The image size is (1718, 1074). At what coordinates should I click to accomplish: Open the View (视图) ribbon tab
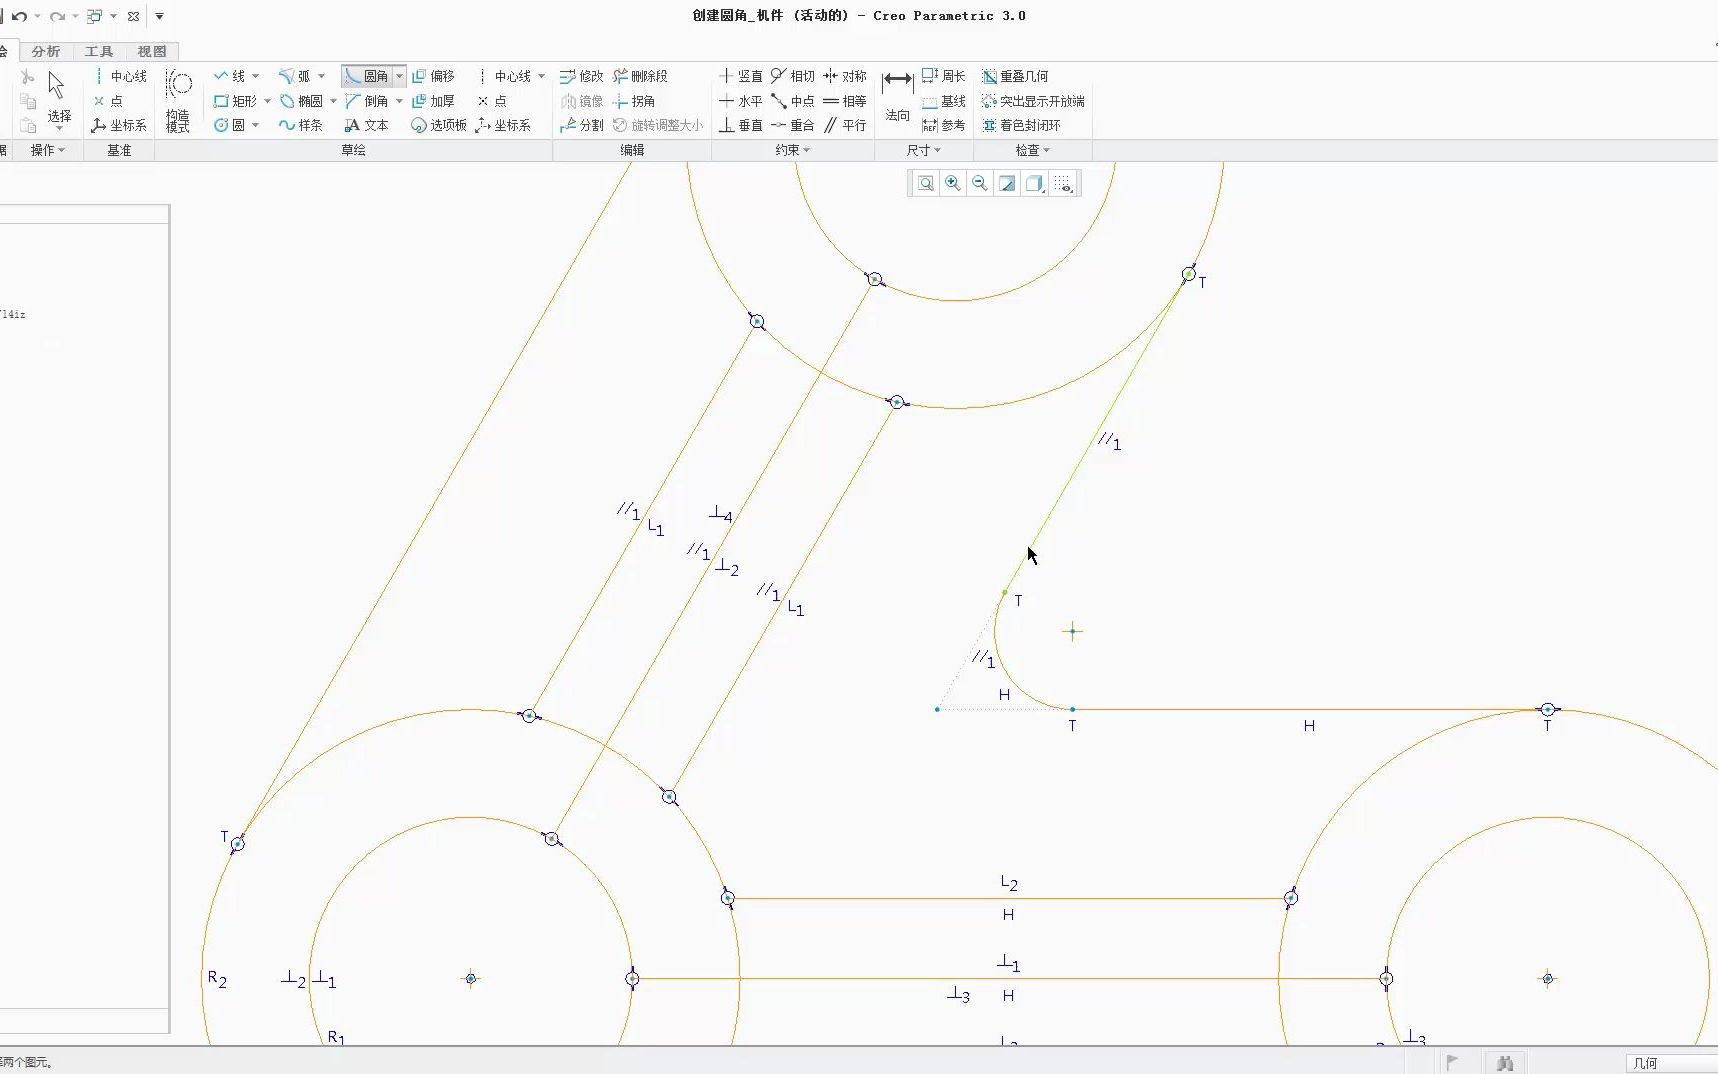coord(152,50)
